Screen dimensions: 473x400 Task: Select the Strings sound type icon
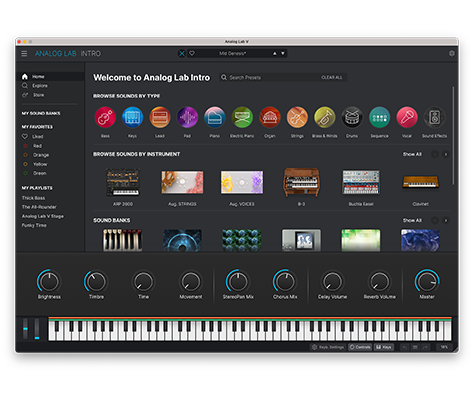pos(297,117)
